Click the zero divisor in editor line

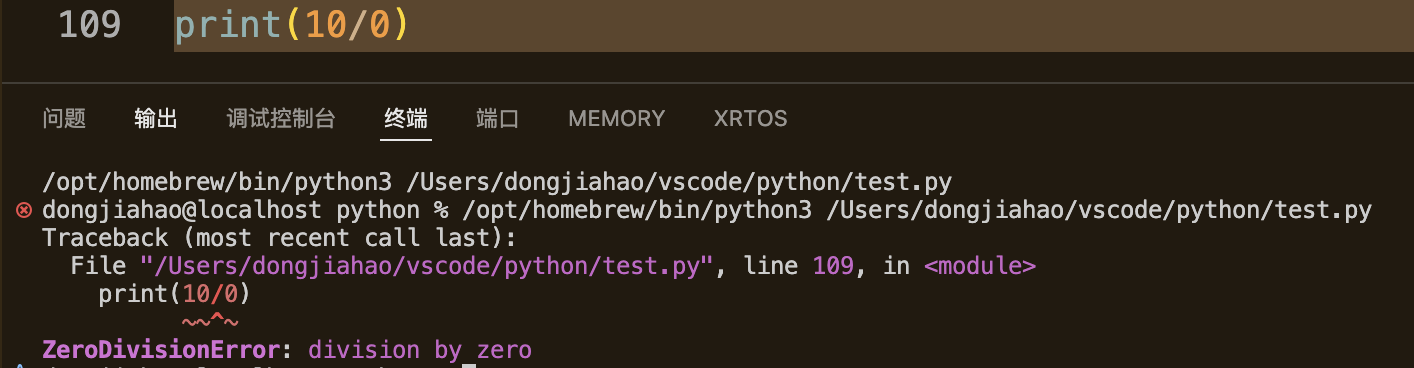coord(379,25)
